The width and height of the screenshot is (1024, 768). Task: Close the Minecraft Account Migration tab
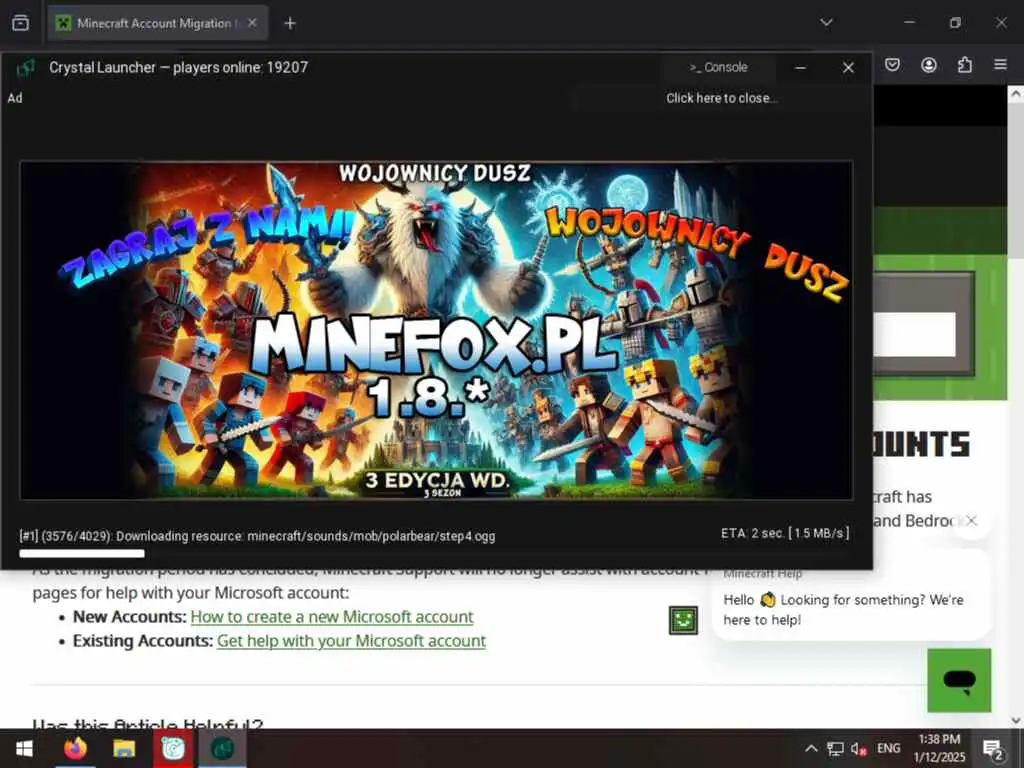pos(252,23)
